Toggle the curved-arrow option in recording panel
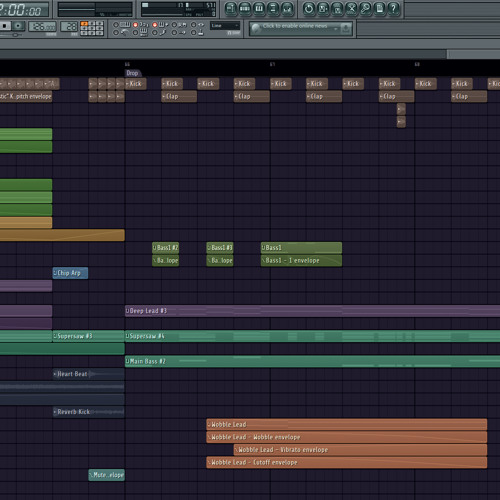Viewport: 500px width, 500px height. tap(122, 33)
